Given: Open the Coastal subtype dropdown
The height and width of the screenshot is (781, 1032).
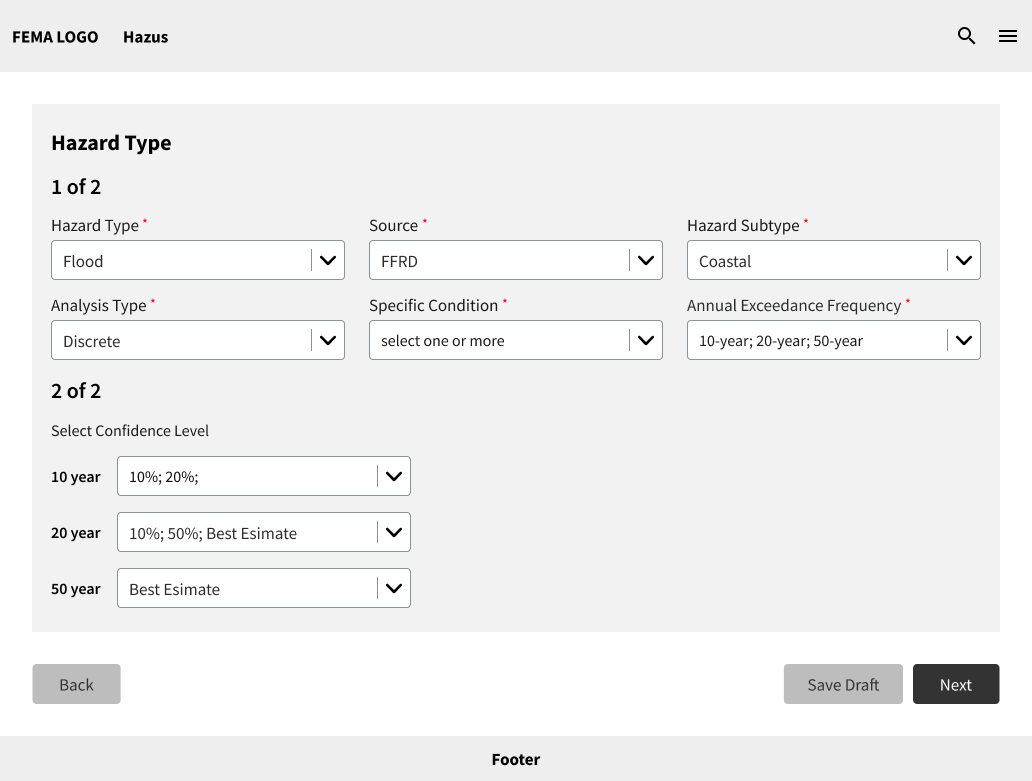Looking at the screenshot, I should click(816, 260).
